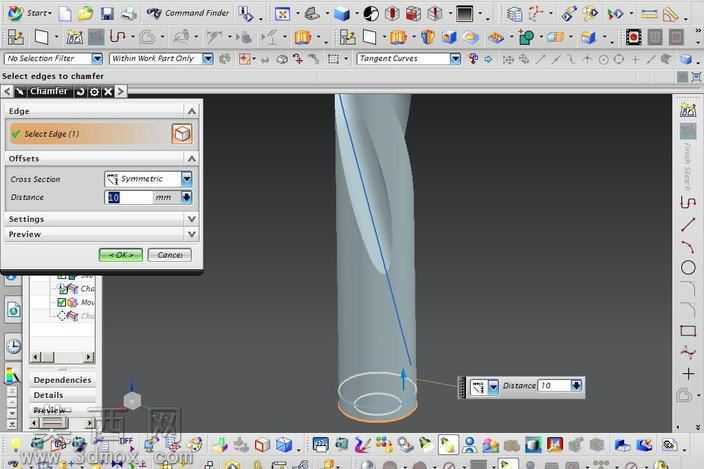Click the record red-dot icon in toolbar
The image size is (704, 469).
(633, 37)
